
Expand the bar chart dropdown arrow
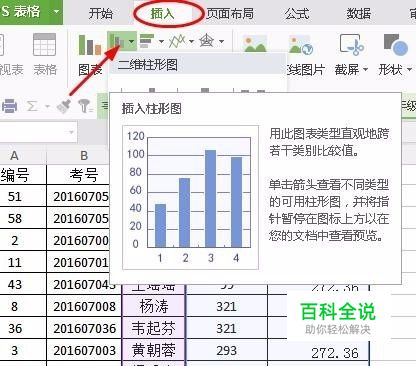tap(161, 41)
